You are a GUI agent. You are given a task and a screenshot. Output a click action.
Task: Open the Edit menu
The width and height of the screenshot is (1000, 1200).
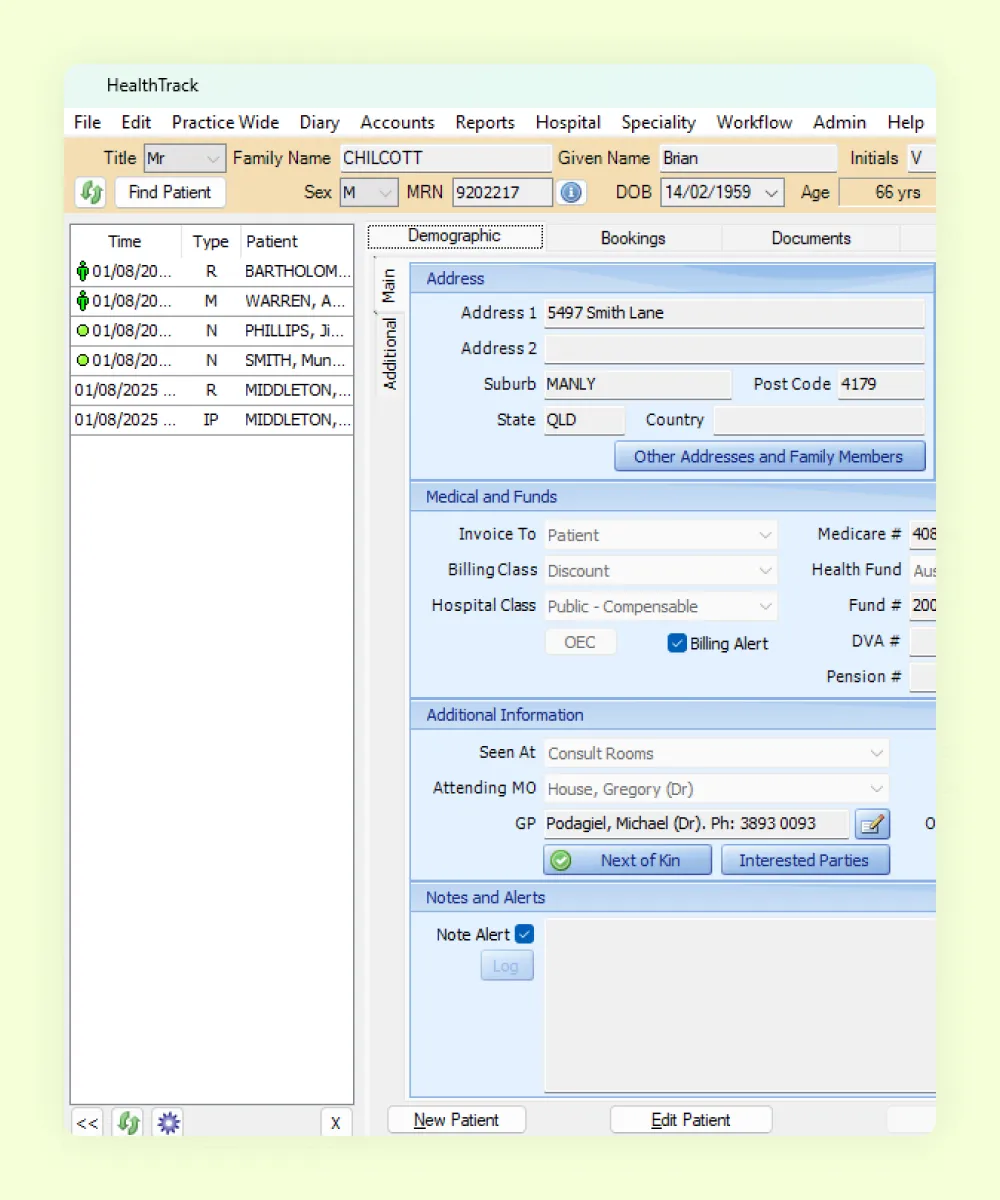[136, 122]
